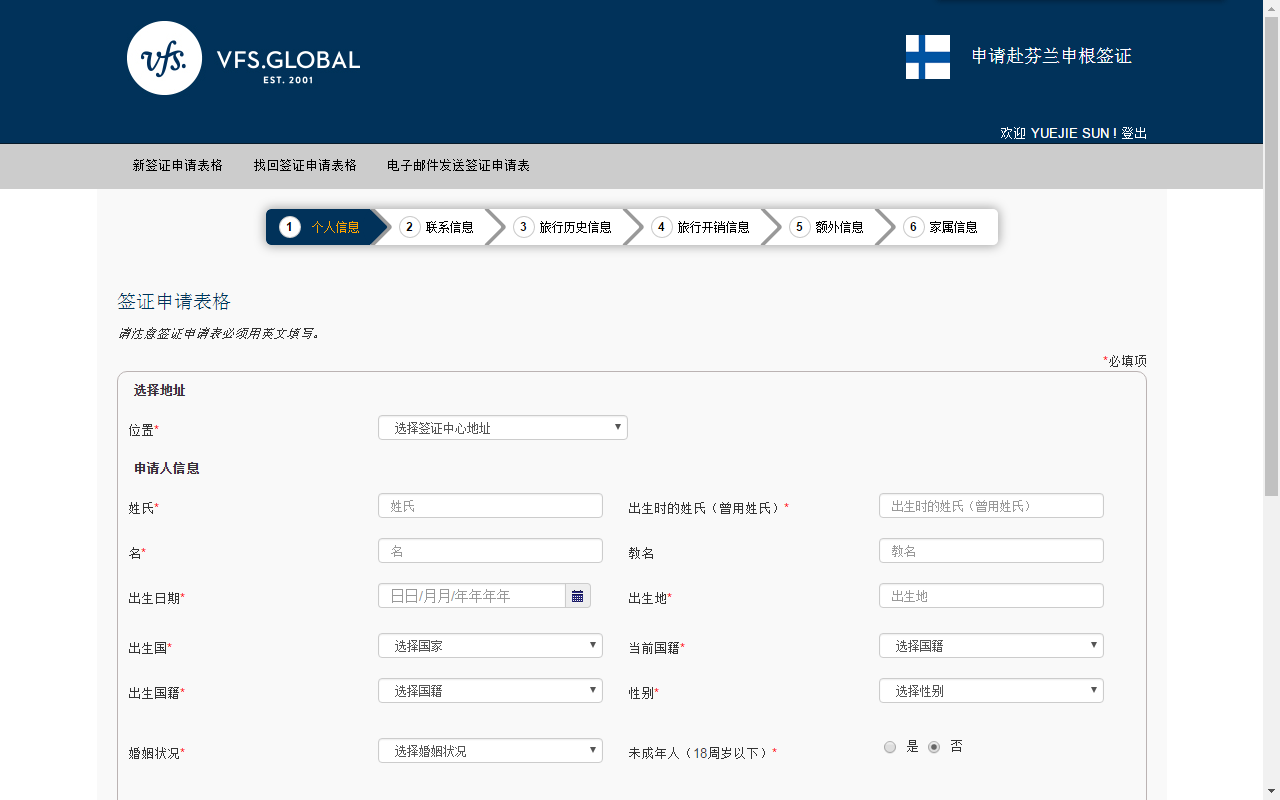Open the birth date calendar picker
1280x800 pixels.
(x=578, y=596)
